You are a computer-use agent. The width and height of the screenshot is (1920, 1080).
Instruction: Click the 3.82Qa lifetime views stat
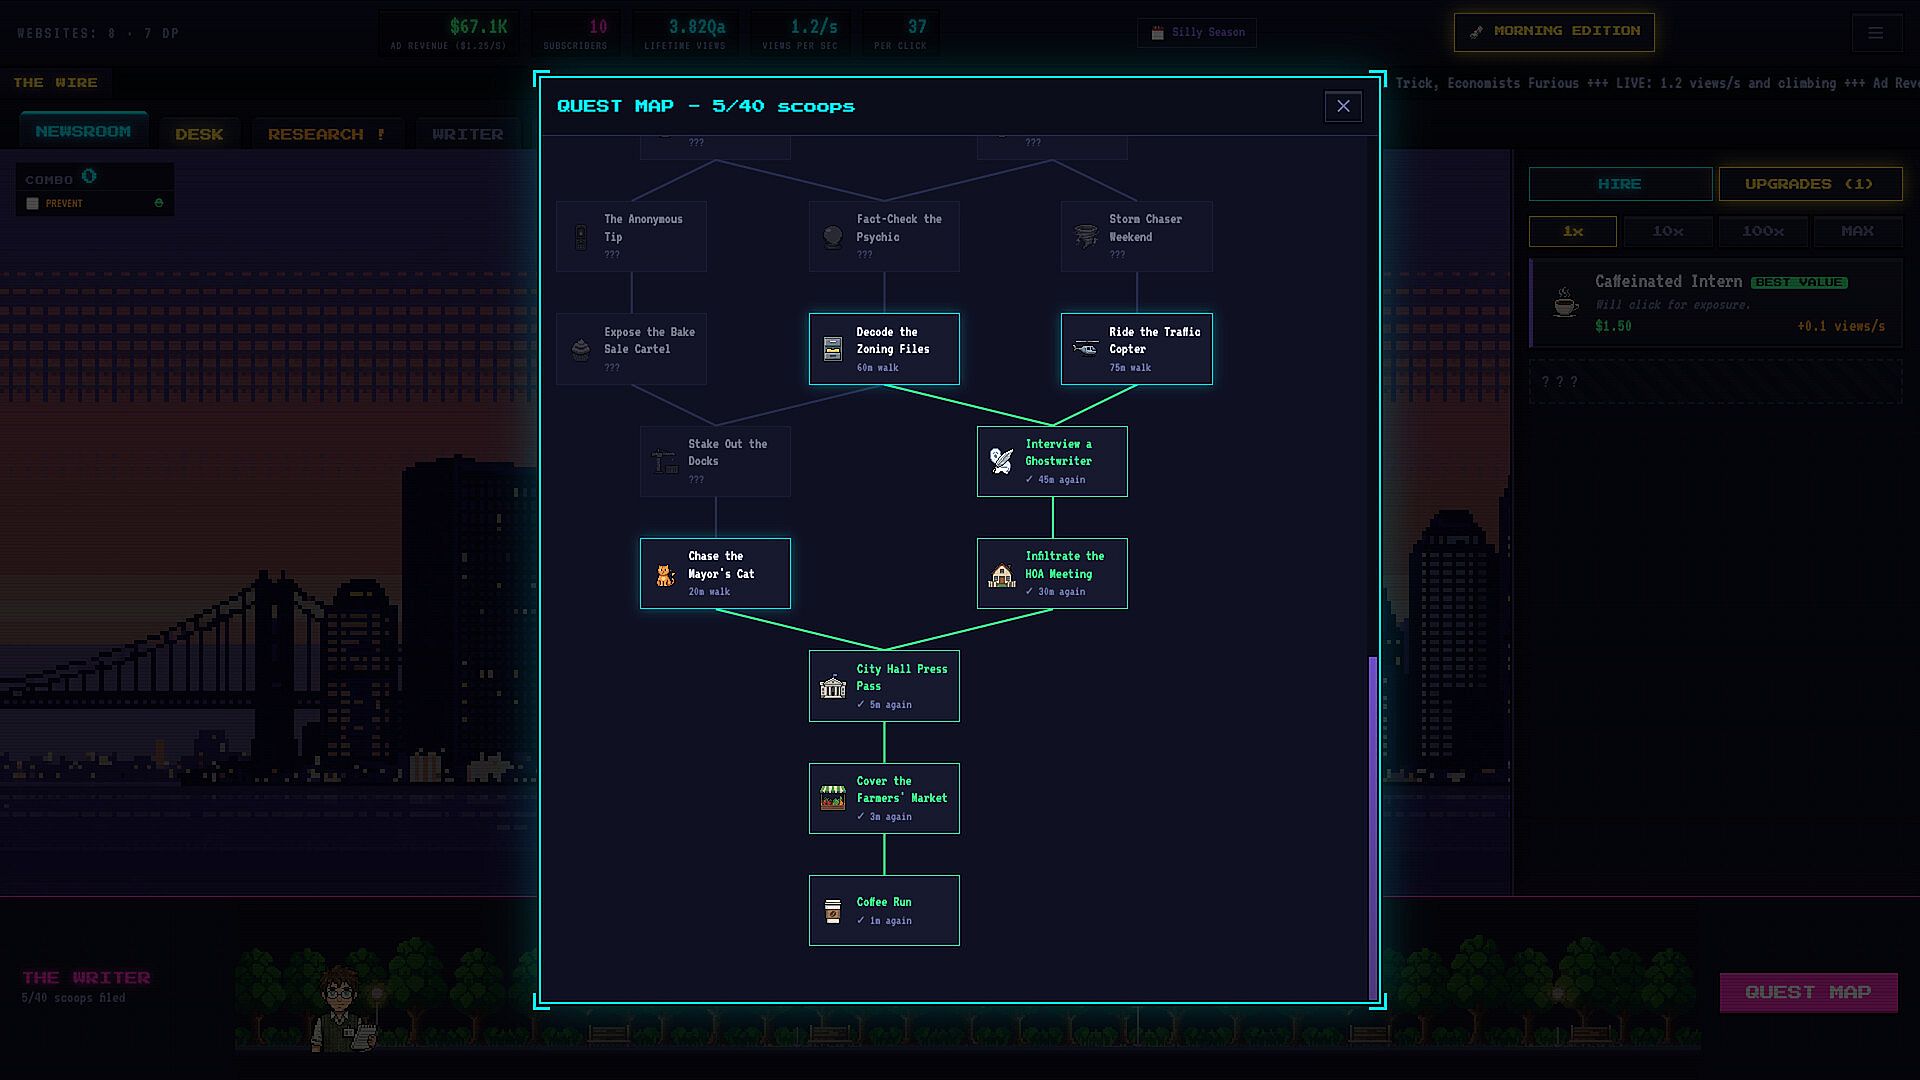point(685,33)
